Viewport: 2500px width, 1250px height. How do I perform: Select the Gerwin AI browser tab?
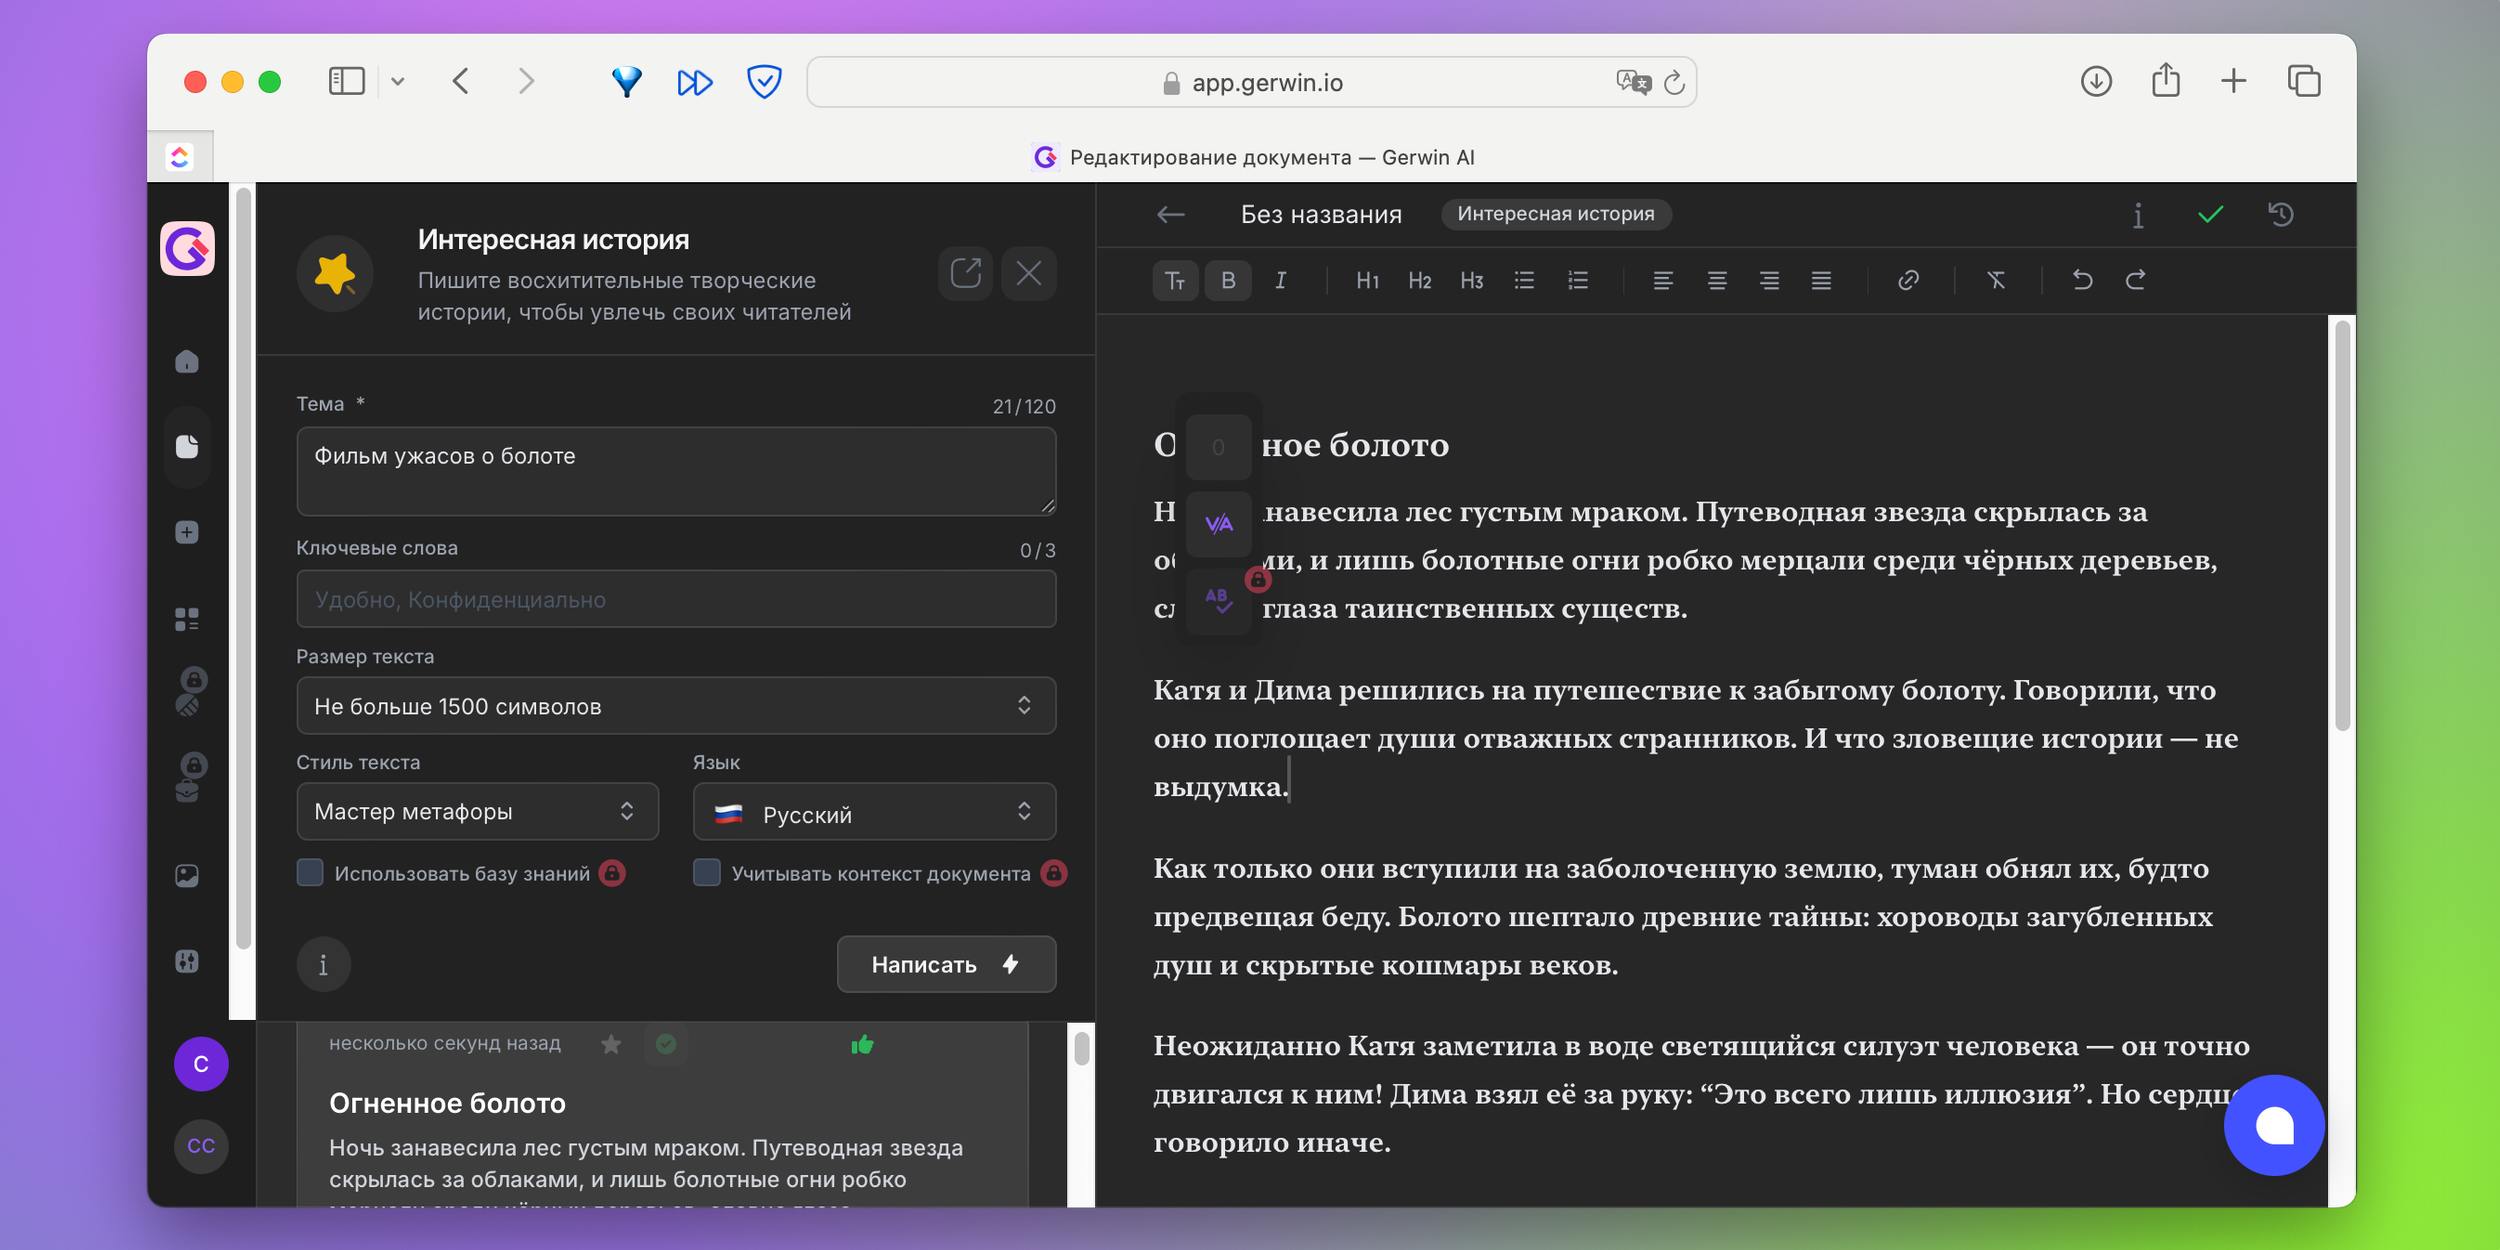coord(1253,157)
